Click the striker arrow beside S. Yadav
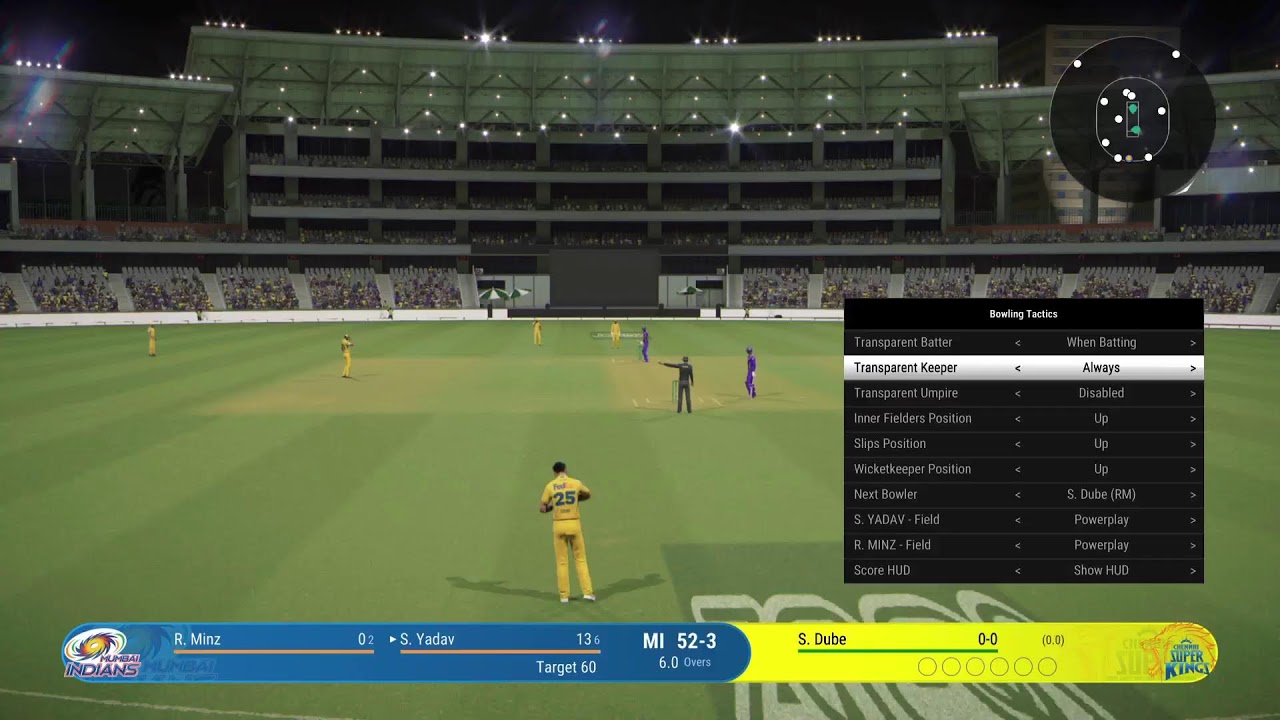The width and height of the screenshot is (1280, 720). coord(393,640)
